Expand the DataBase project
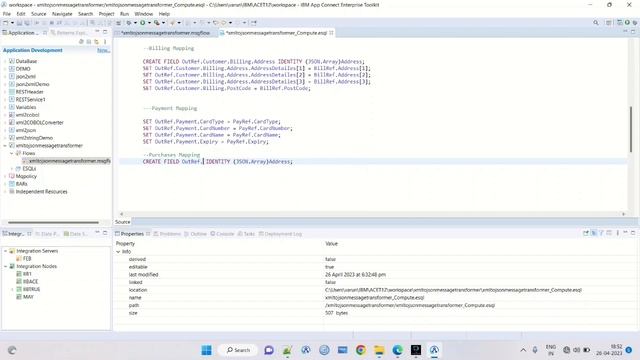Screen dimensions: 640x360 click(5, 61)
